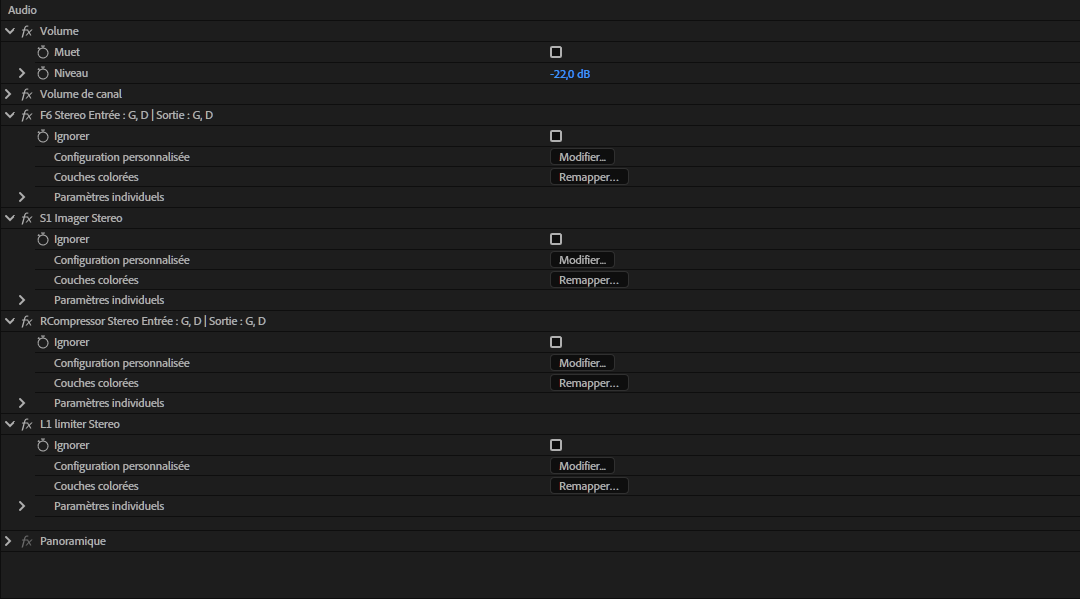Viewport: 1080px width, 599px height.
Task: Expand the Volume de canal effect
Action: (x=8, y=94)
